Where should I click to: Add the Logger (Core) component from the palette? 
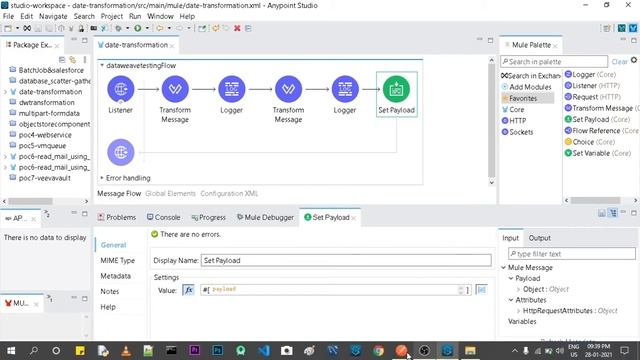[x=590, y=74]
